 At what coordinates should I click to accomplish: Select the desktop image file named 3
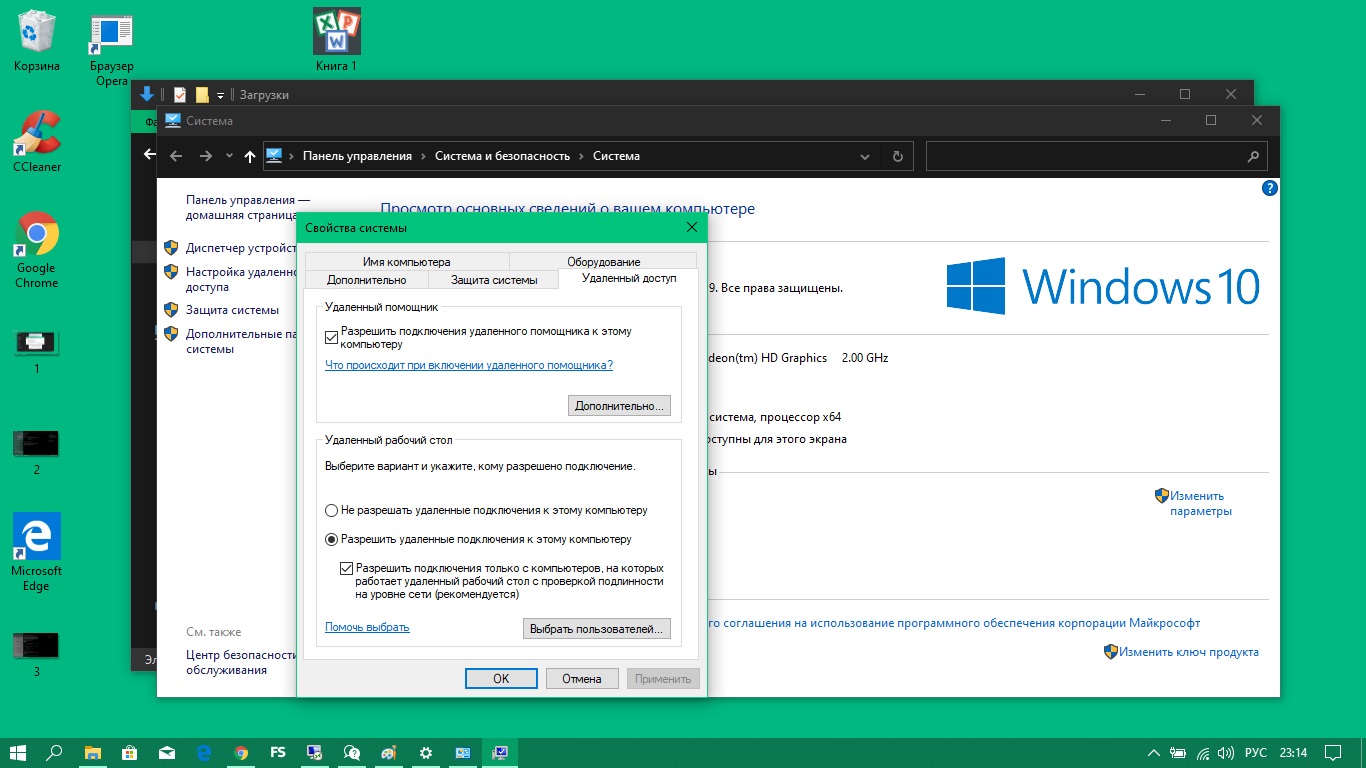pyautogui.click(x=37, y=654)
